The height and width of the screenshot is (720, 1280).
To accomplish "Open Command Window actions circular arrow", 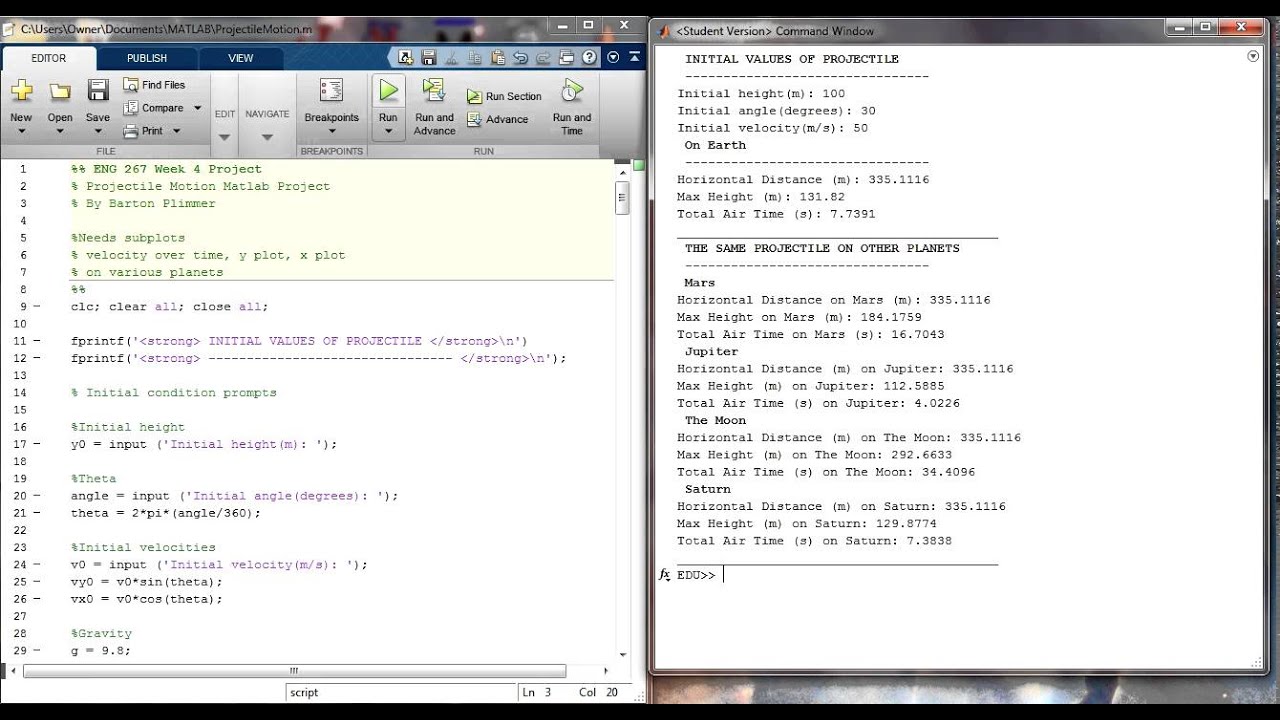I will pos(1254,57).
